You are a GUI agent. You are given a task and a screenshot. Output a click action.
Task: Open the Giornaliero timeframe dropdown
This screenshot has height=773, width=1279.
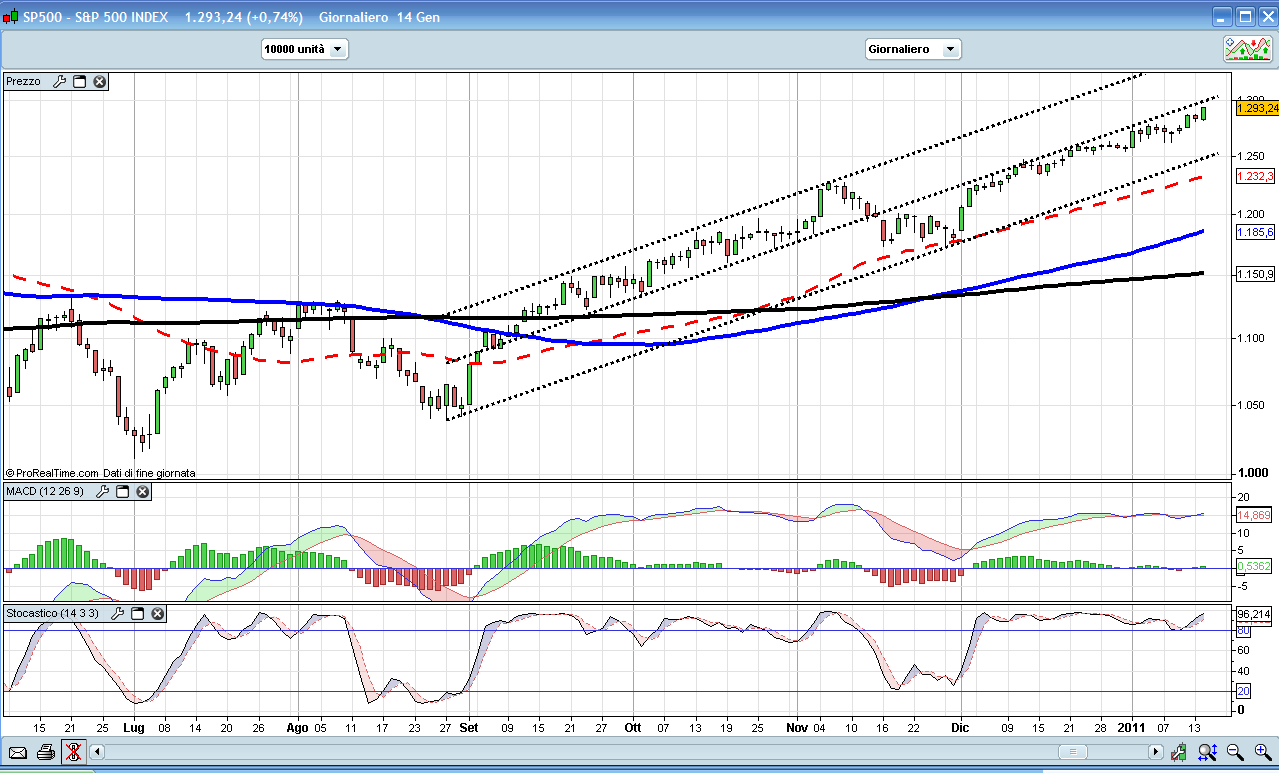(x=911, y=49)
